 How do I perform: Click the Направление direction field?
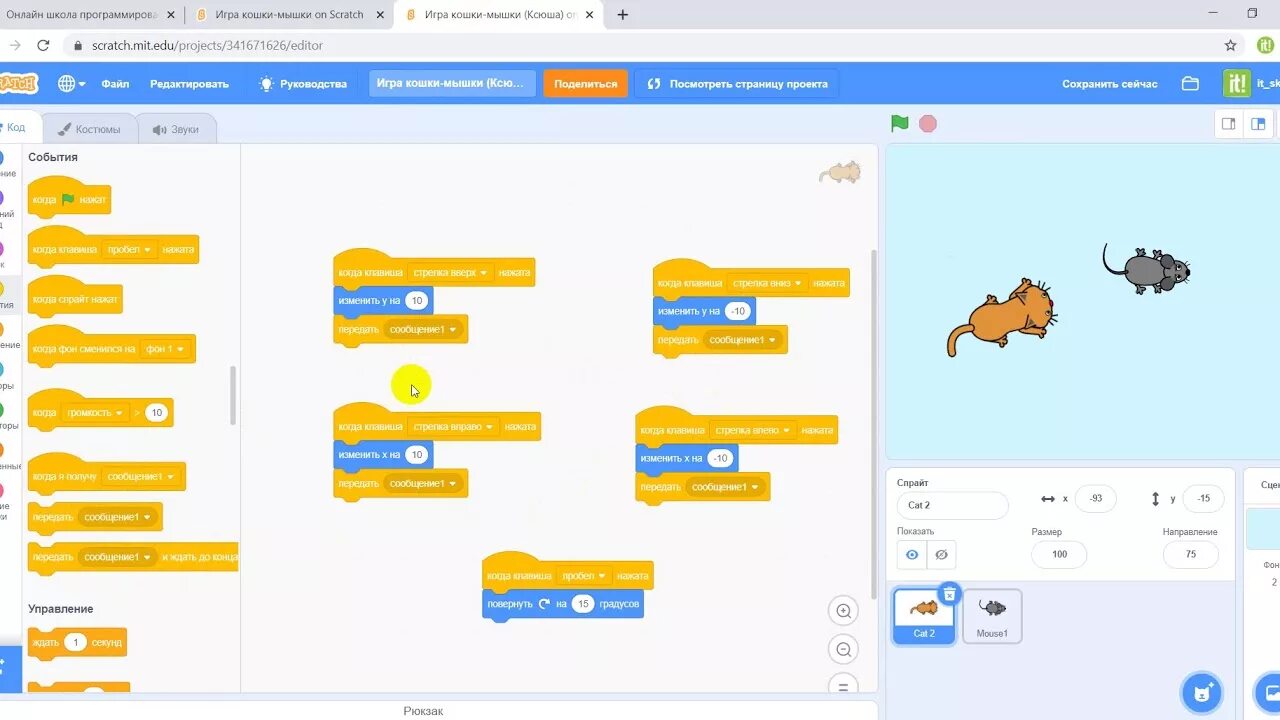(x=1190, y=554)
